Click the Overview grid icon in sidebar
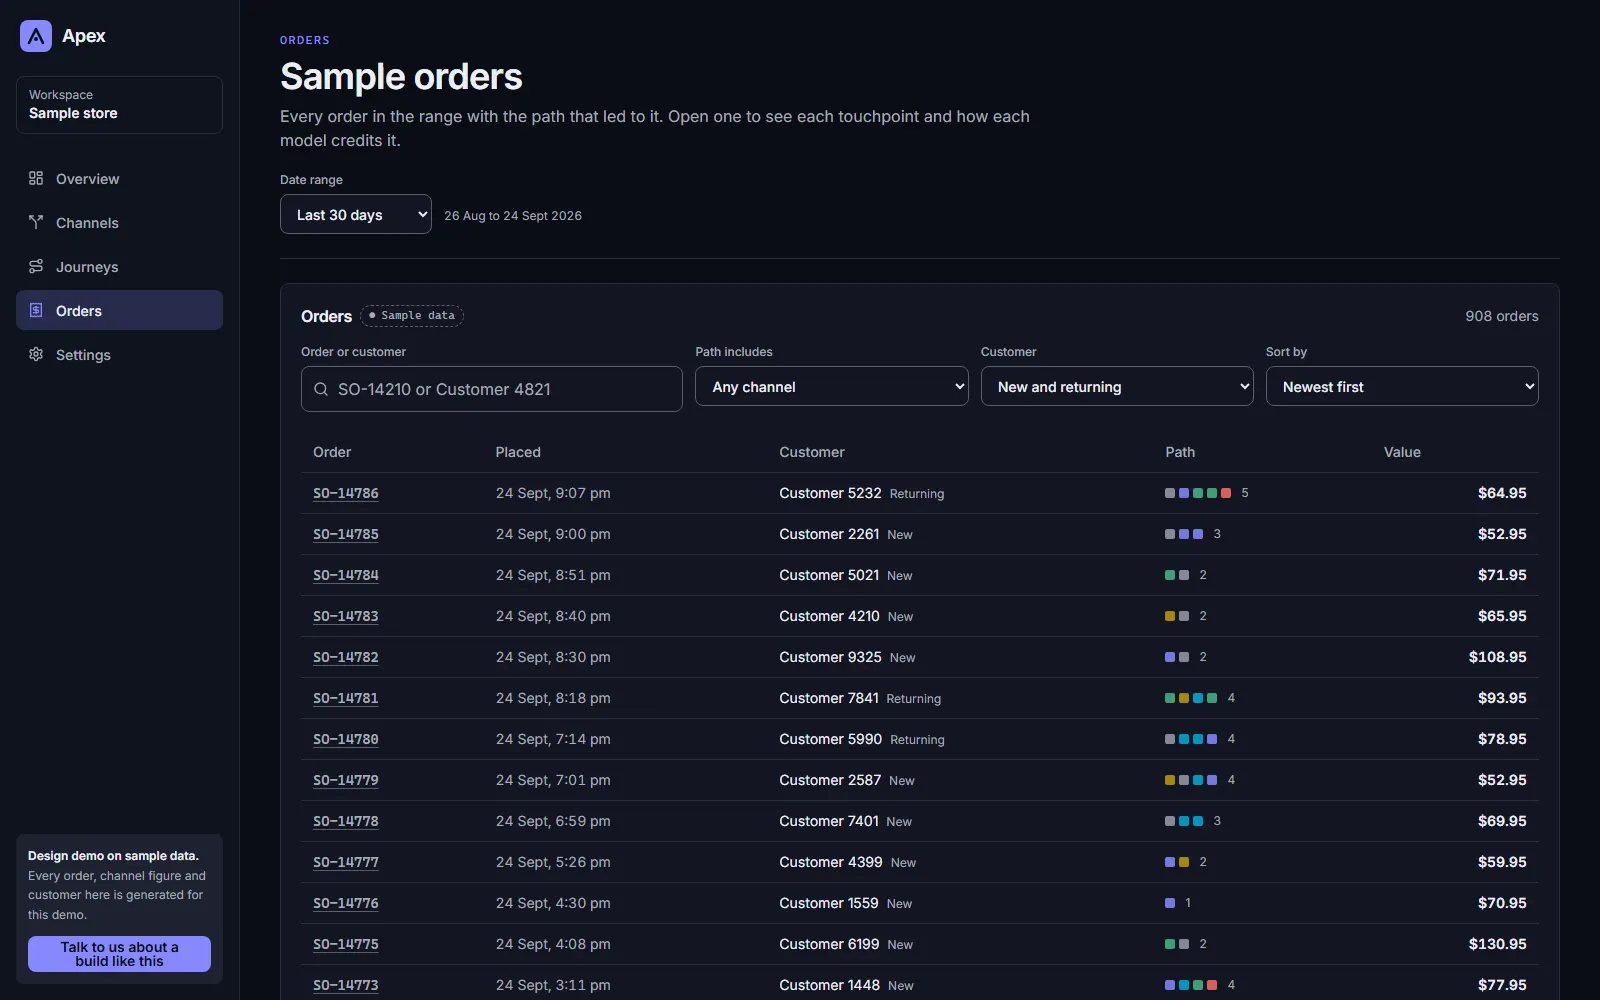Image resolution: width=1600 pixels, height=1000 pixels. tap(36, 178)
